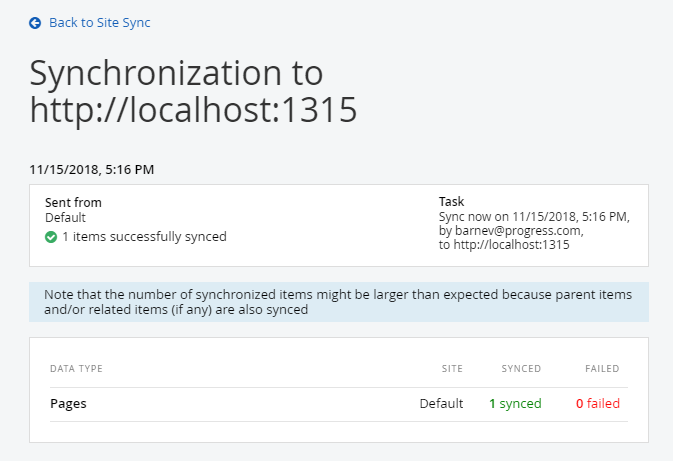The height and width of the screenshot is (461, 673).
Task: Click the DATA TYPE column header
Action: pos(76,369)
